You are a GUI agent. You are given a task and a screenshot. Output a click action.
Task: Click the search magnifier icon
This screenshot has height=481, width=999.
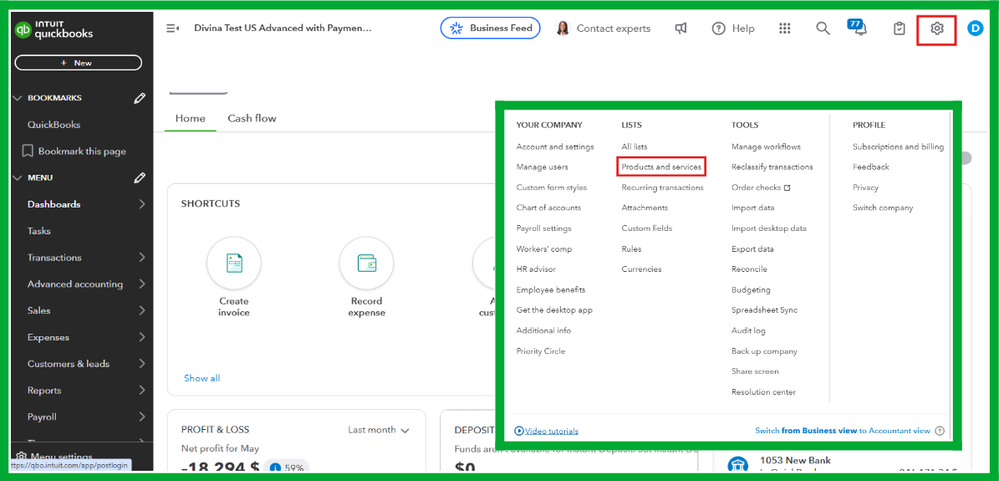(x=823, y=29)
